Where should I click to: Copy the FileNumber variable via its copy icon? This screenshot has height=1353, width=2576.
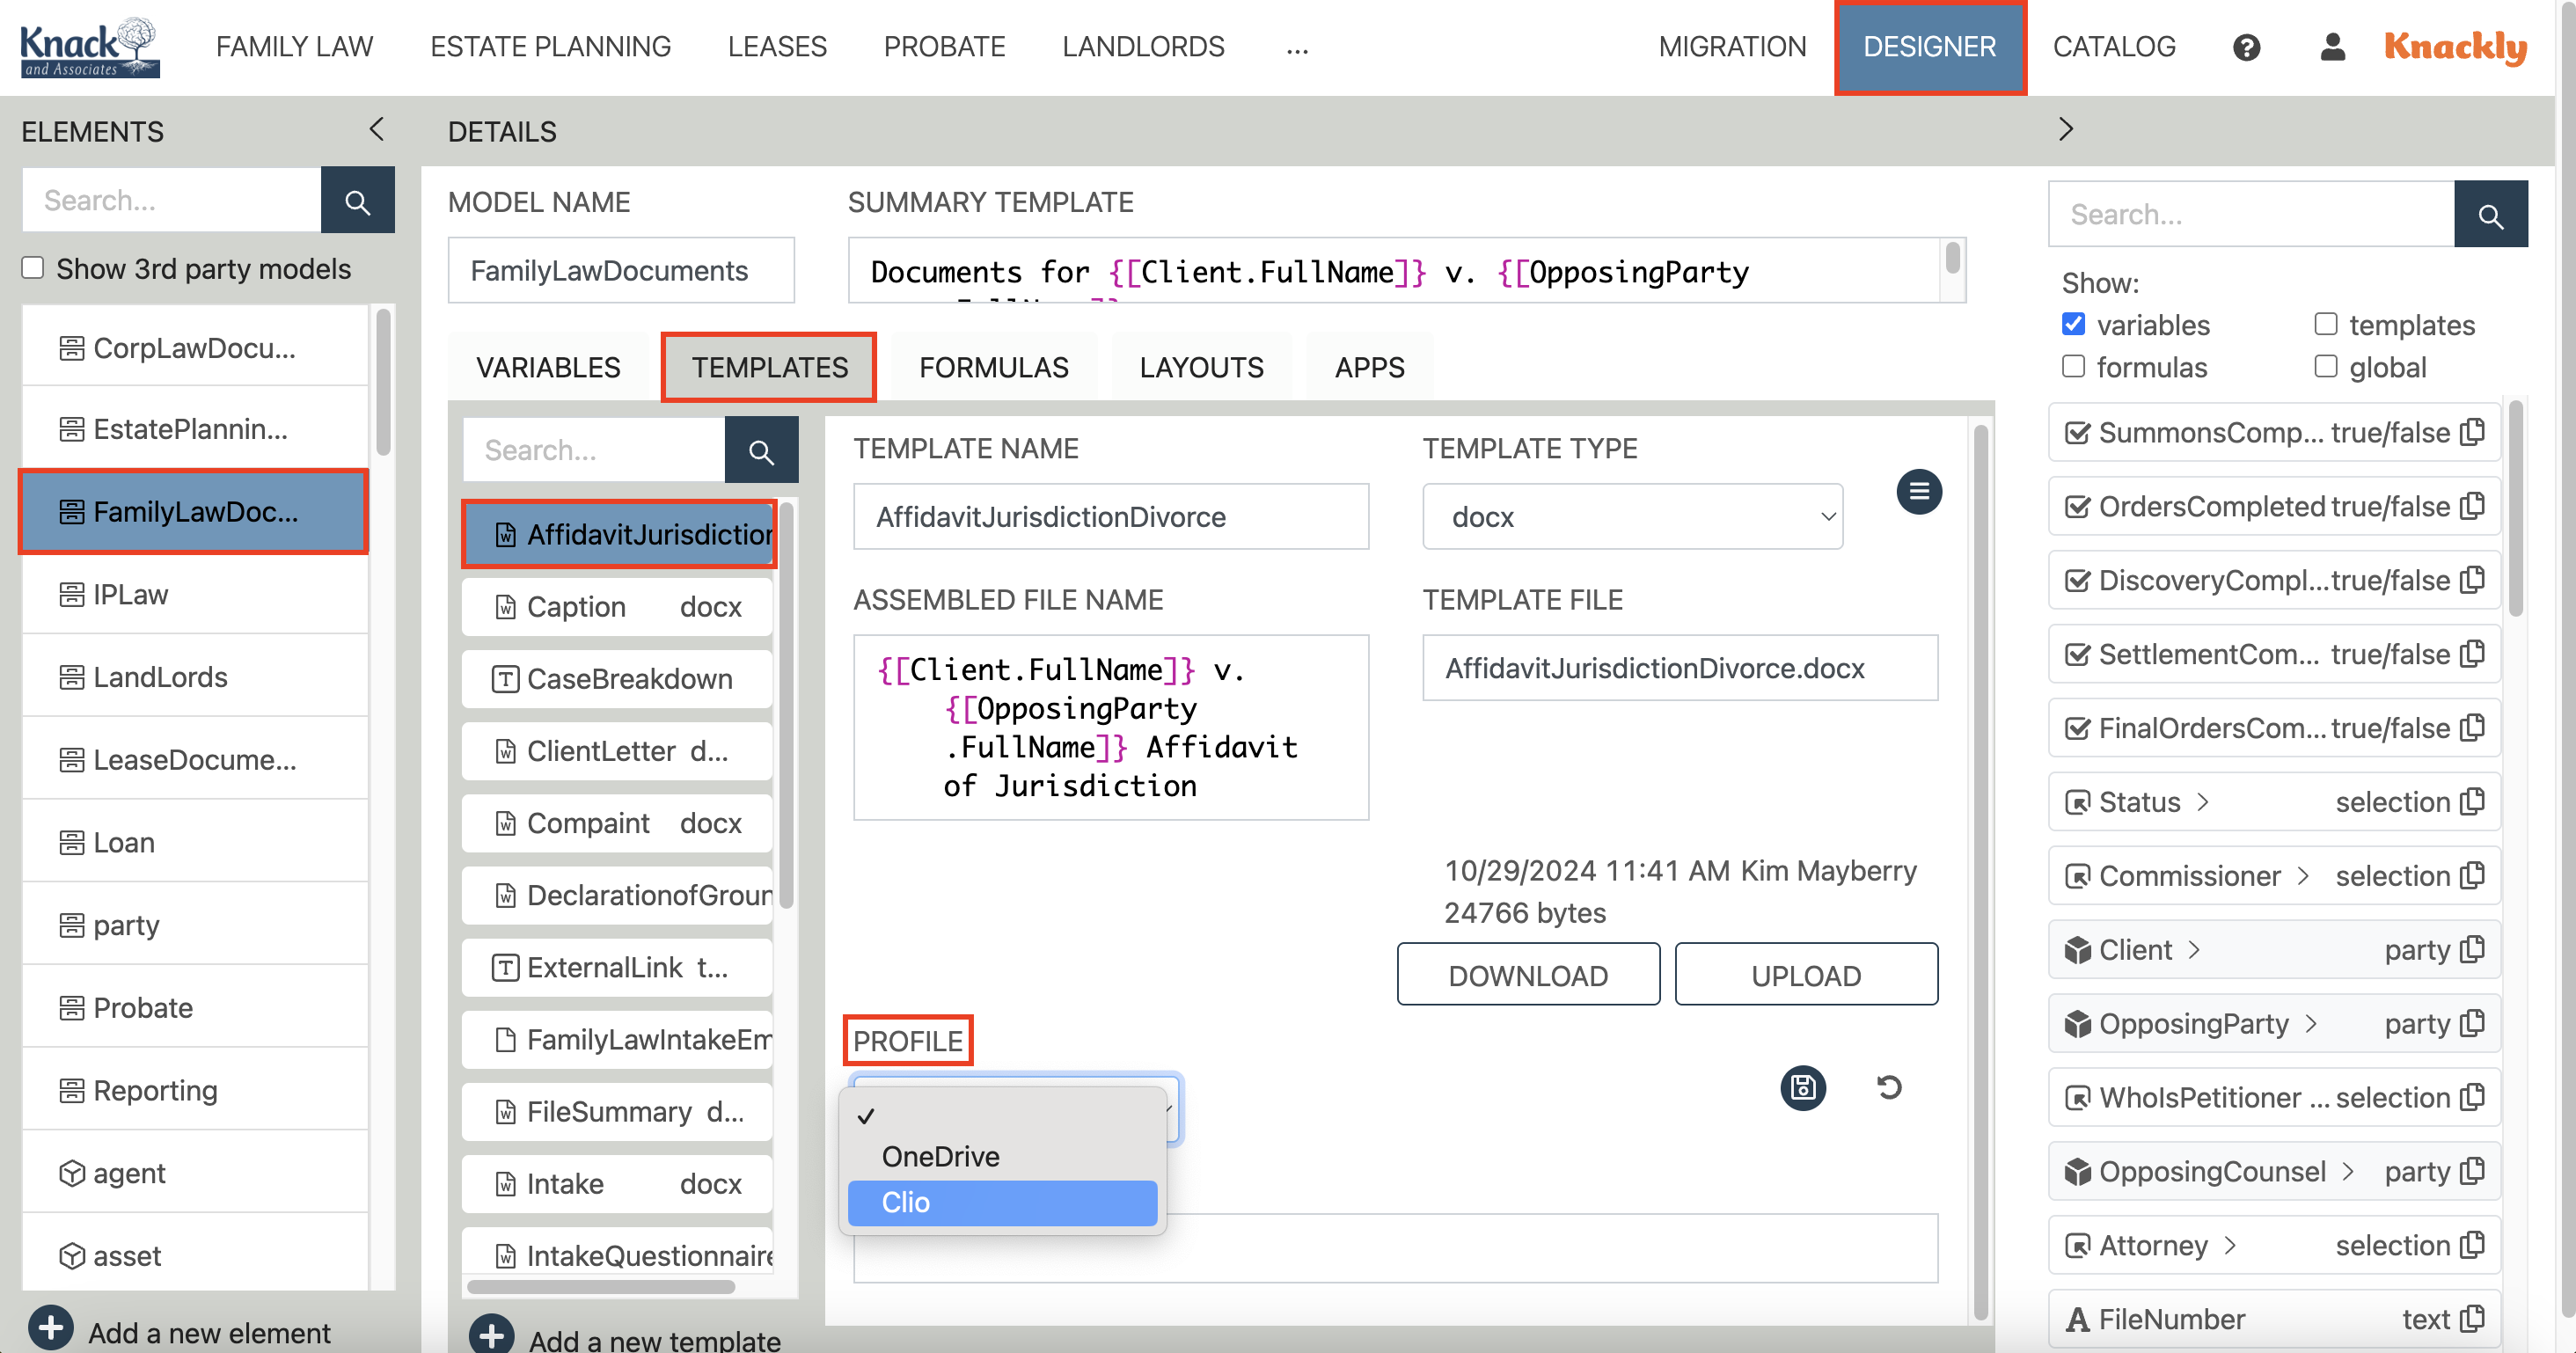(x=2473, y=1319)
